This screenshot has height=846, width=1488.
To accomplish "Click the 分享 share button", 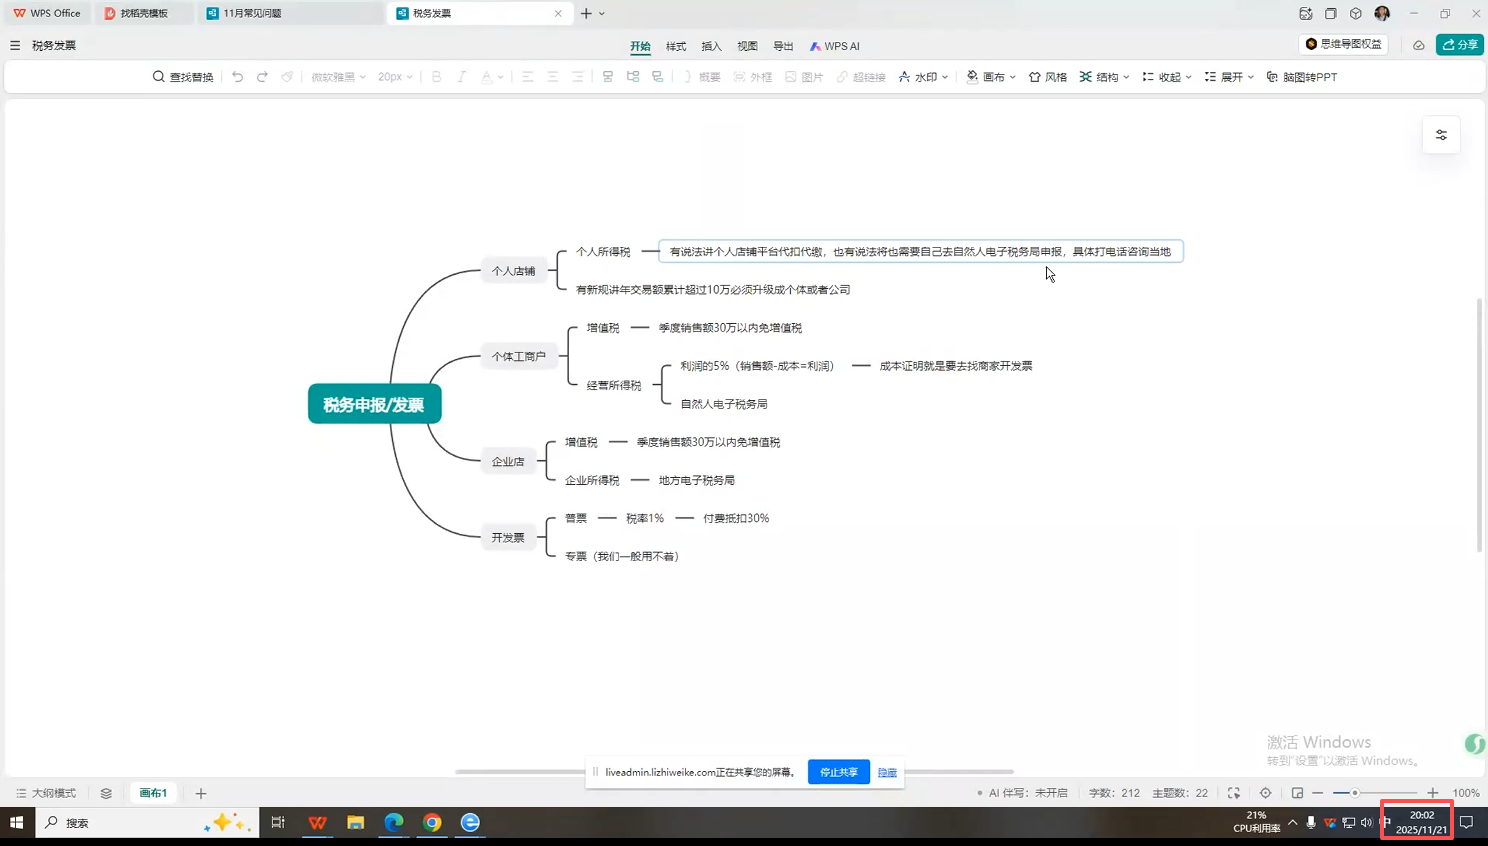I will tap(1459, 45).
